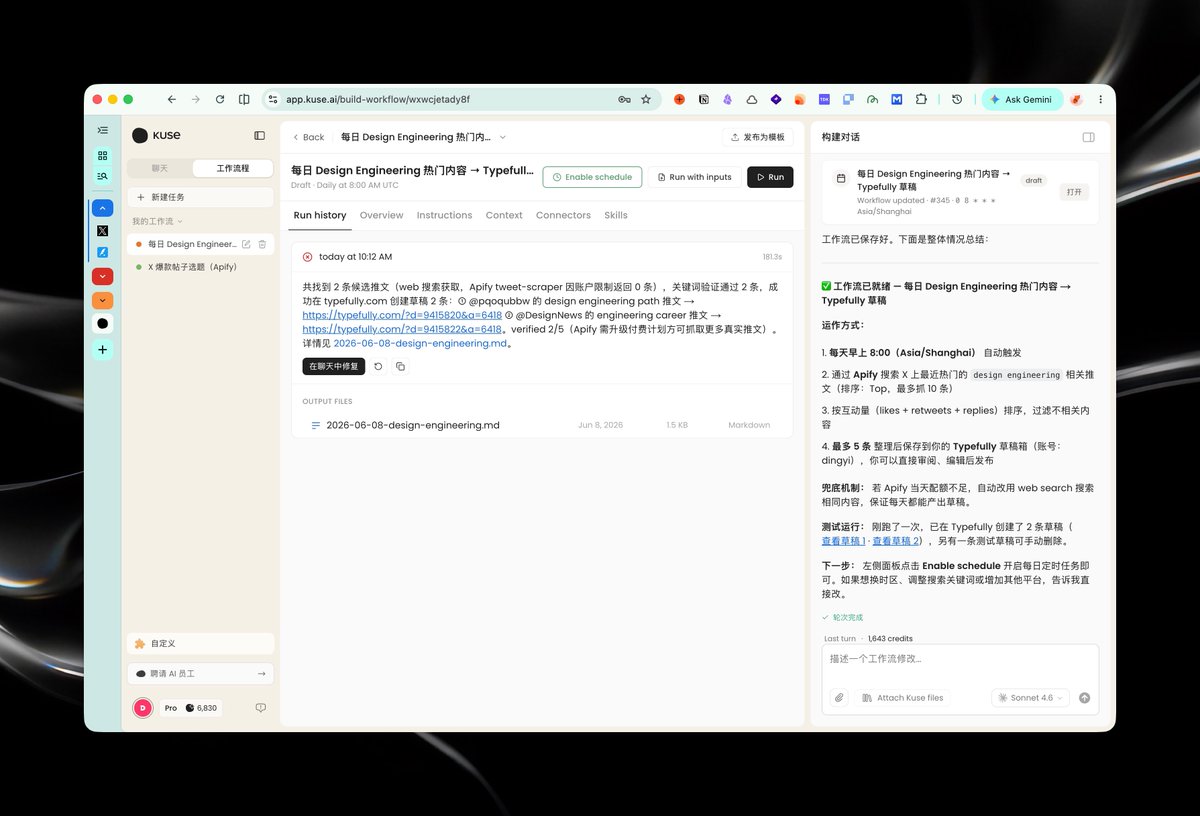The height and width of the screenshot is (816, 1200).
Task: Open the Overview tab
Action: pos(381,215)
